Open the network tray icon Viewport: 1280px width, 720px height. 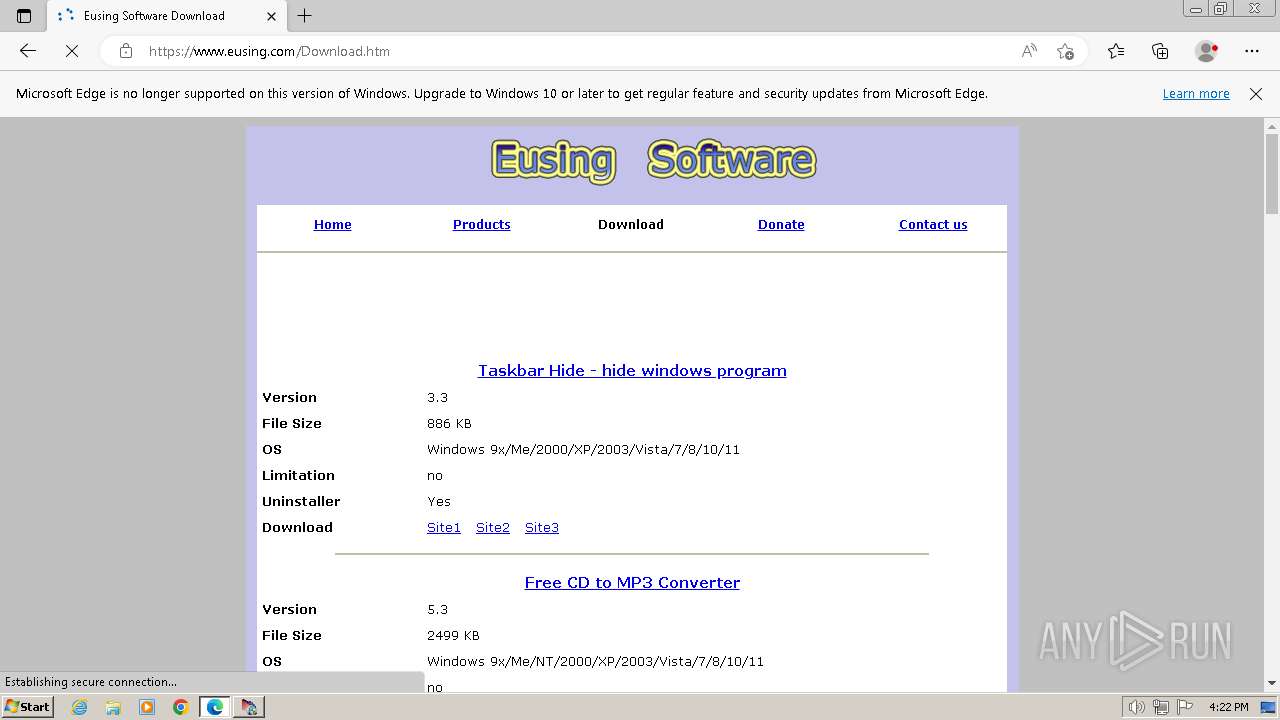coord(1161,707)
